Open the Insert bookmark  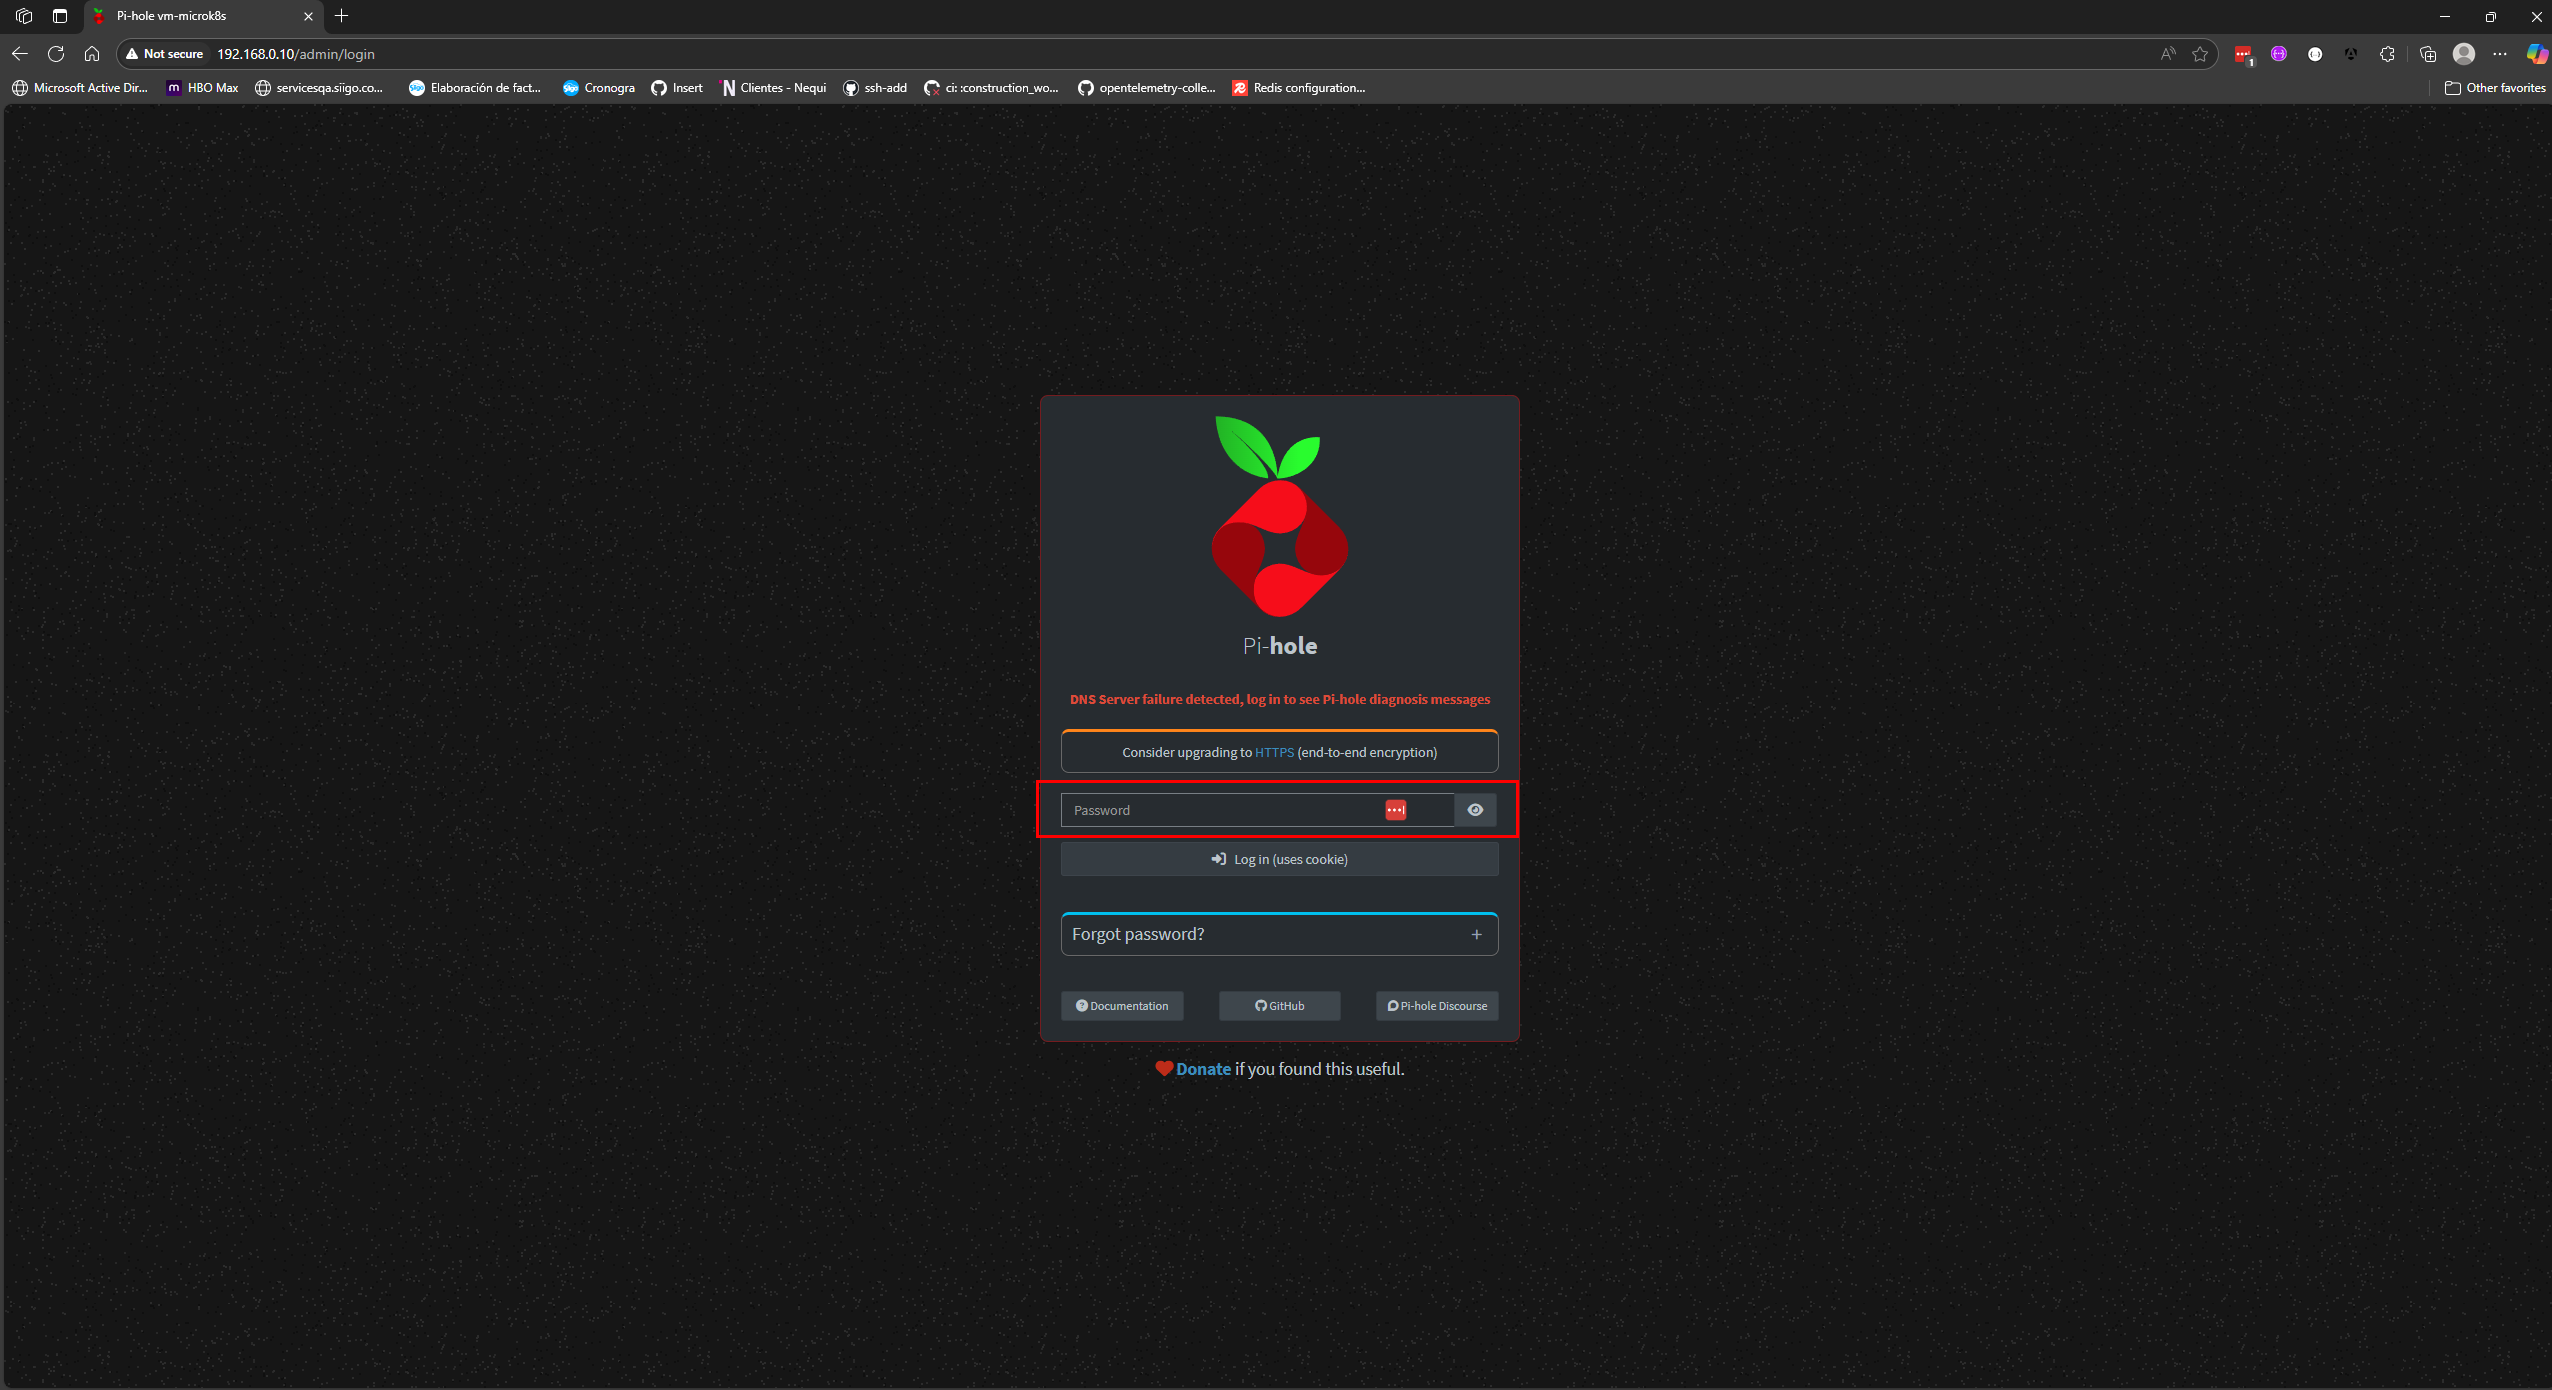[x=677, y=88]
